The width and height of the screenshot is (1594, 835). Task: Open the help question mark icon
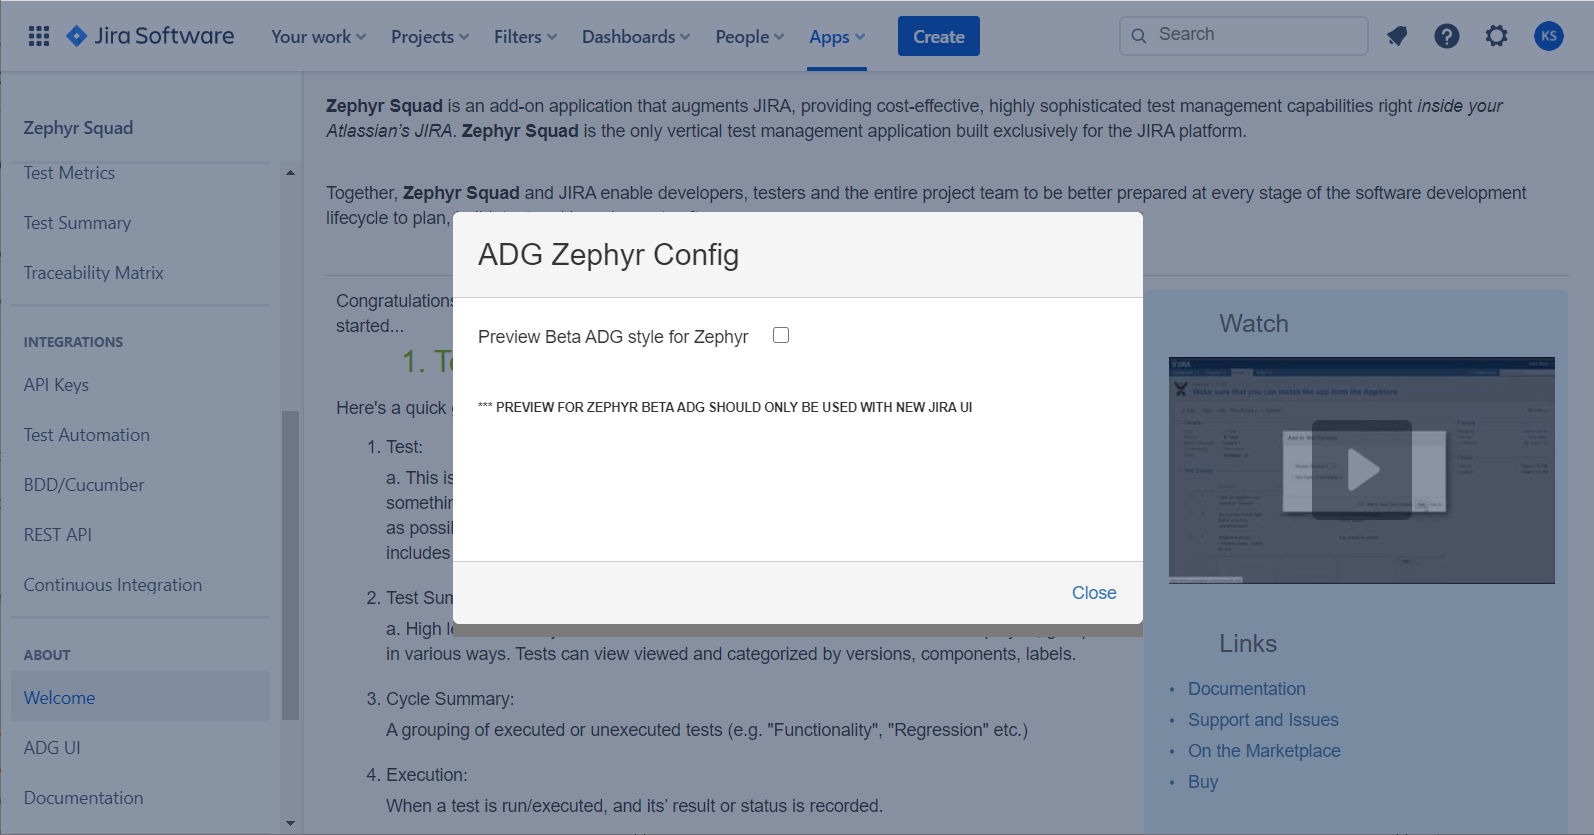tap(1447, 36)
